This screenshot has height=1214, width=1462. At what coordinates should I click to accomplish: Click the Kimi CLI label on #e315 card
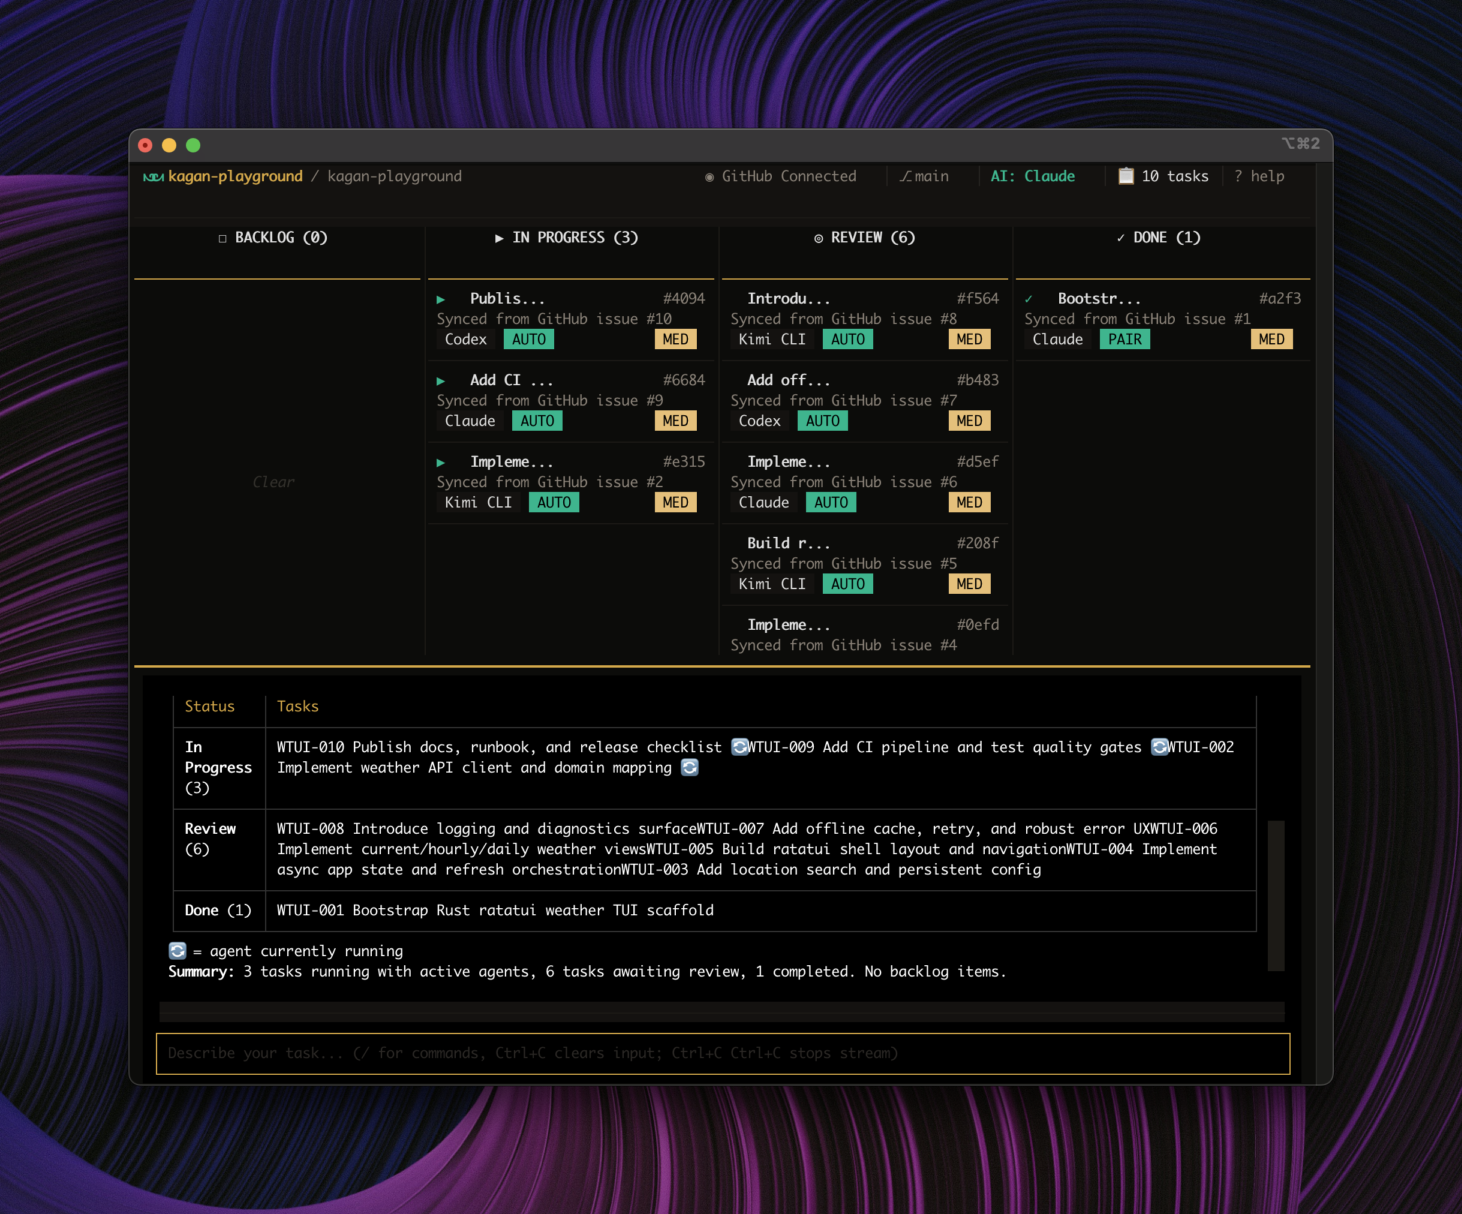click(x=478, y=503)
